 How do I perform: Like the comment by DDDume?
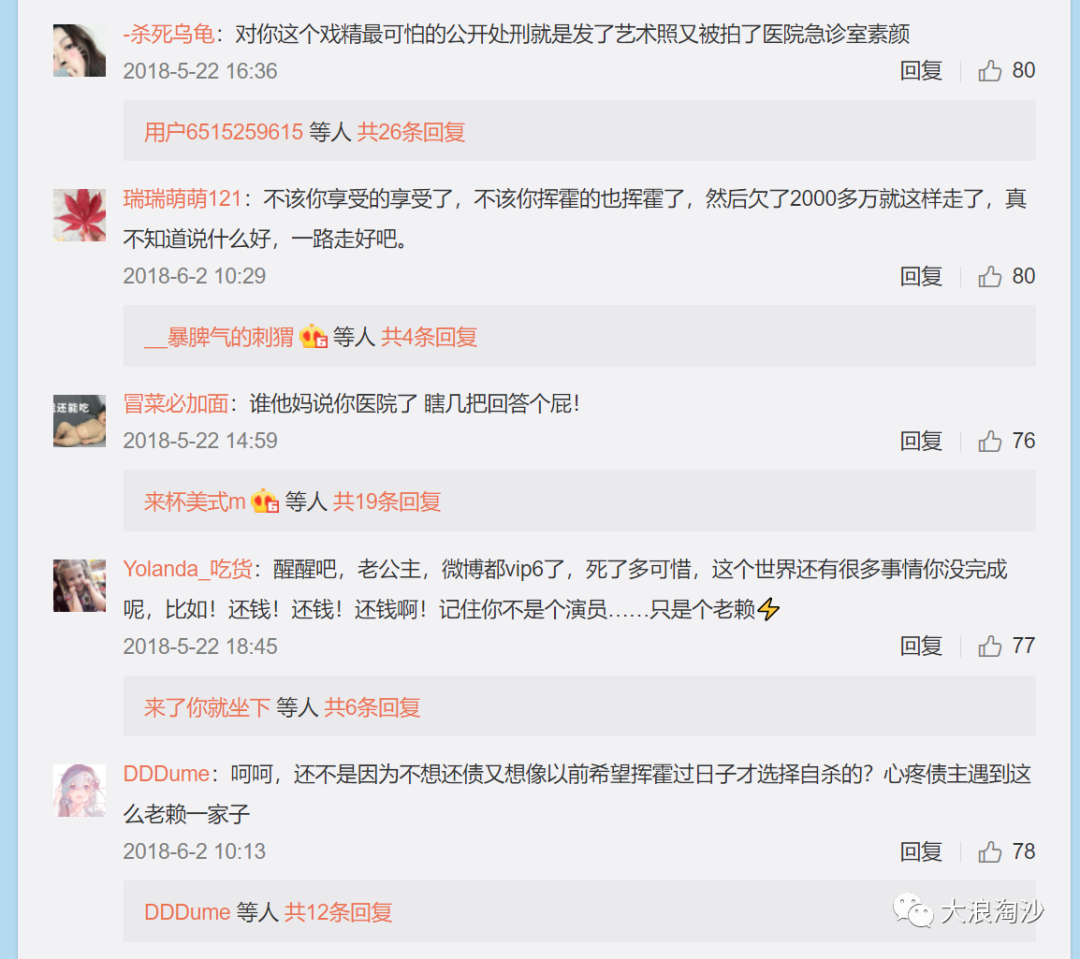coord(990,852)
